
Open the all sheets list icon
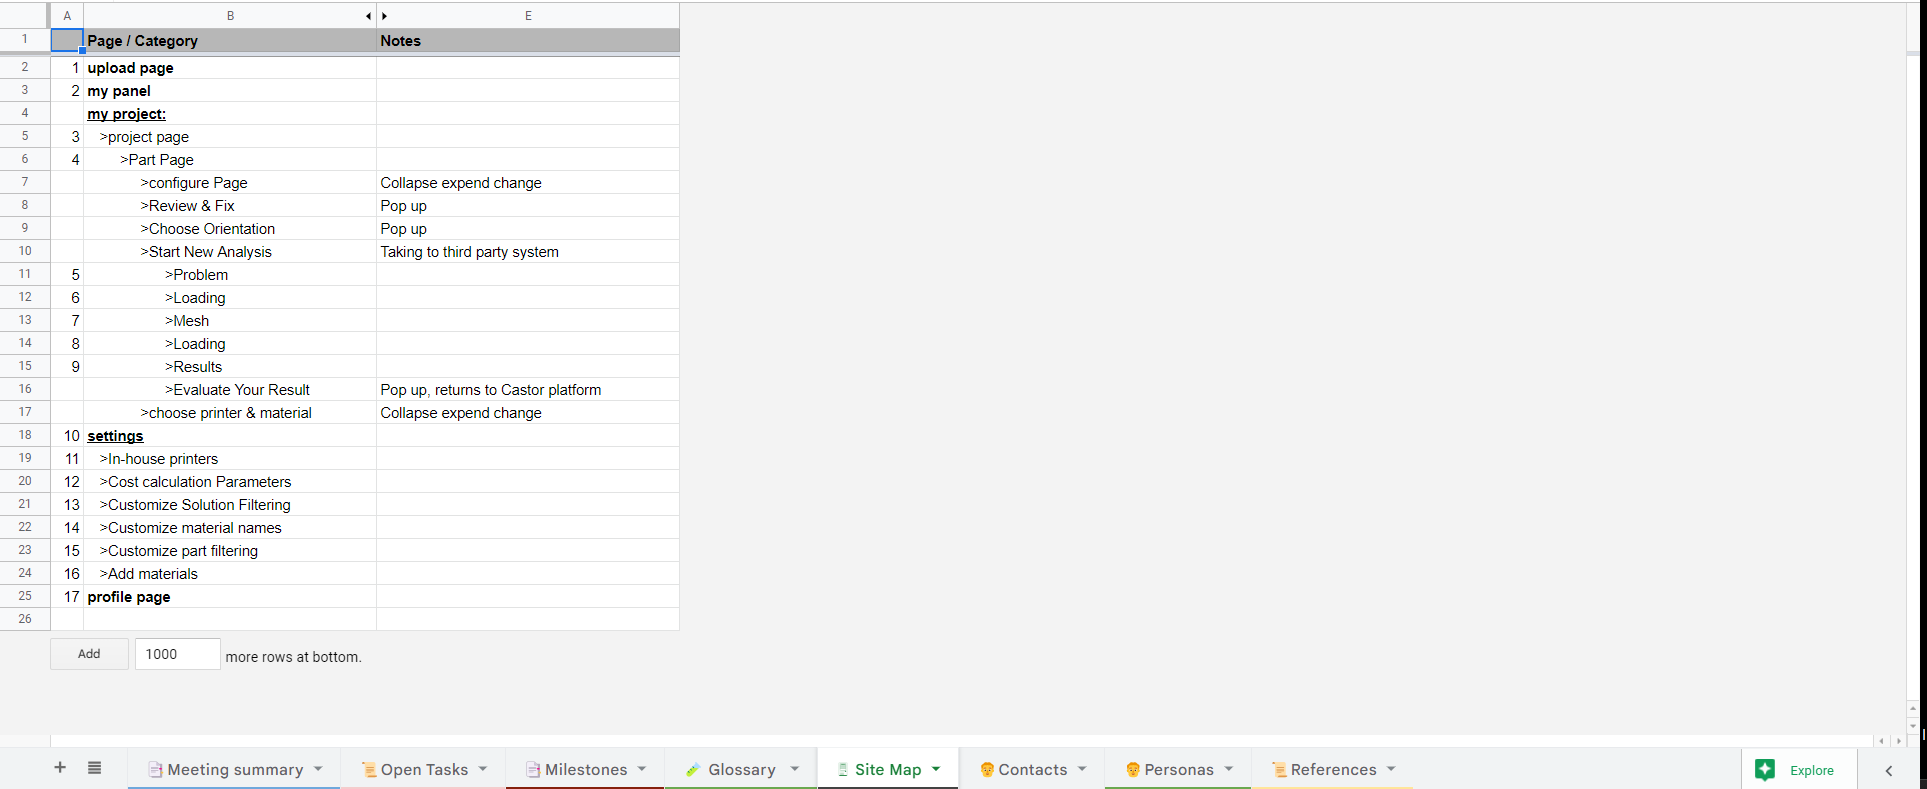pos(94,768)
